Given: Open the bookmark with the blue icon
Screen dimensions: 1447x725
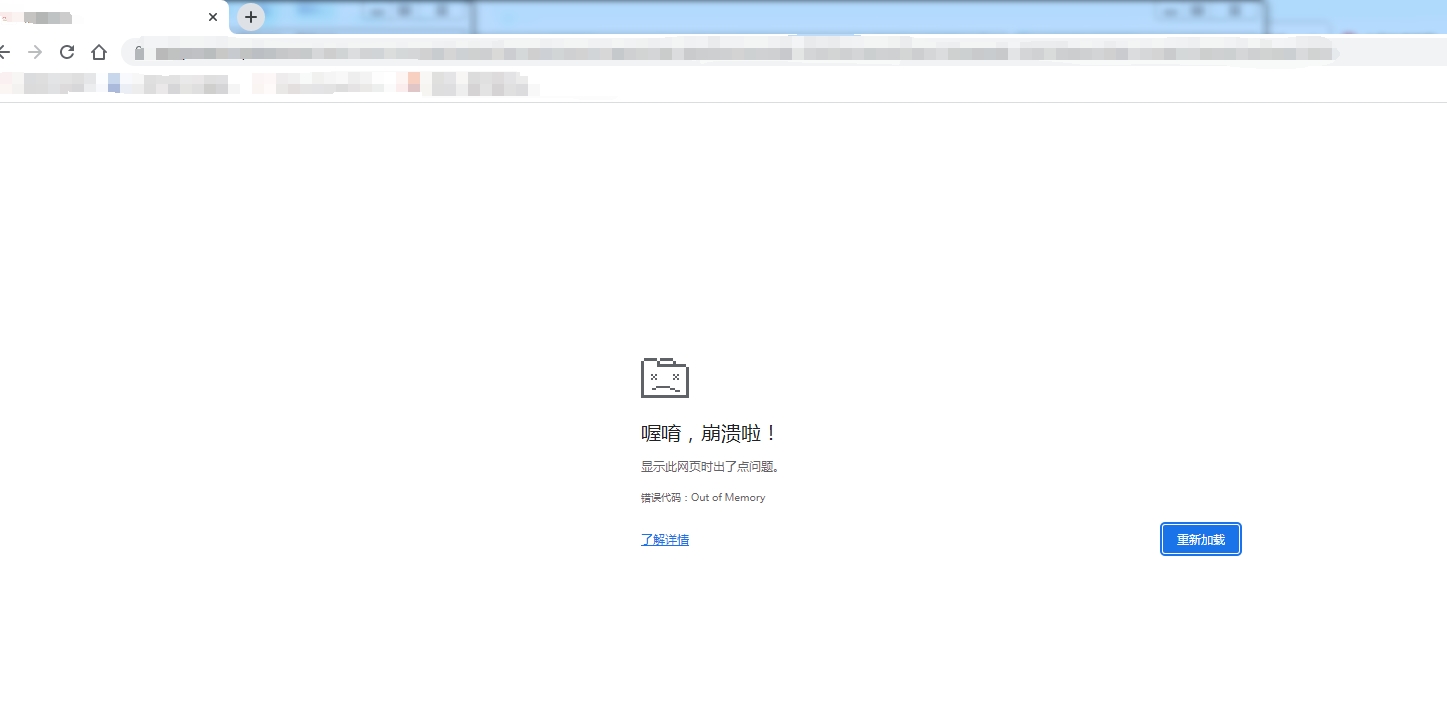Looking at the screenshot, I should click(x=172, y=84).
